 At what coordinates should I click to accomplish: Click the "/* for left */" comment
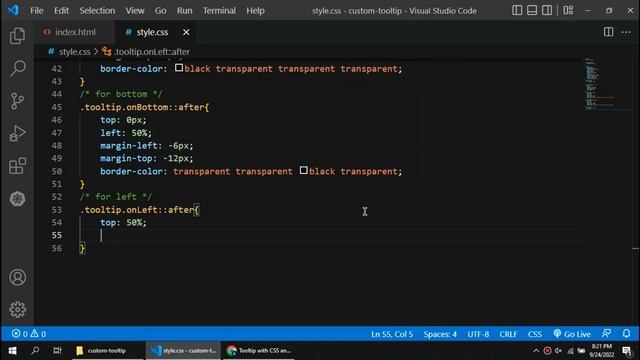tap(116, 197)
